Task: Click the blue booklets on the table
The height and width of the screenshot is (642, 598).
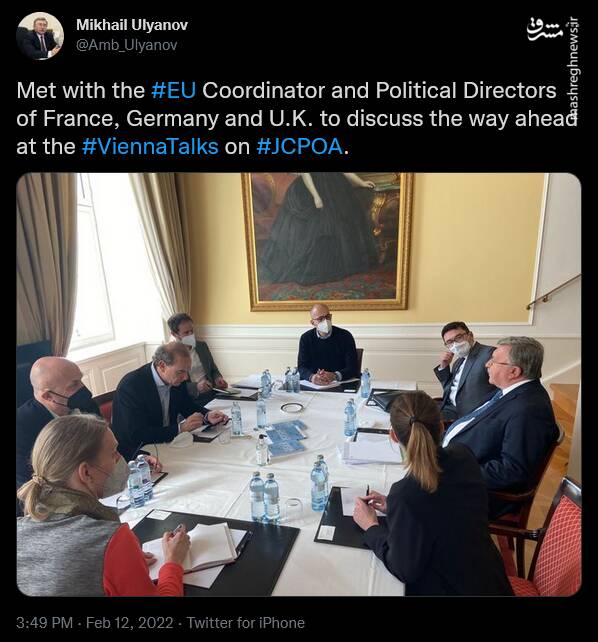Action: pyautogui.click(x=287, y=438)
